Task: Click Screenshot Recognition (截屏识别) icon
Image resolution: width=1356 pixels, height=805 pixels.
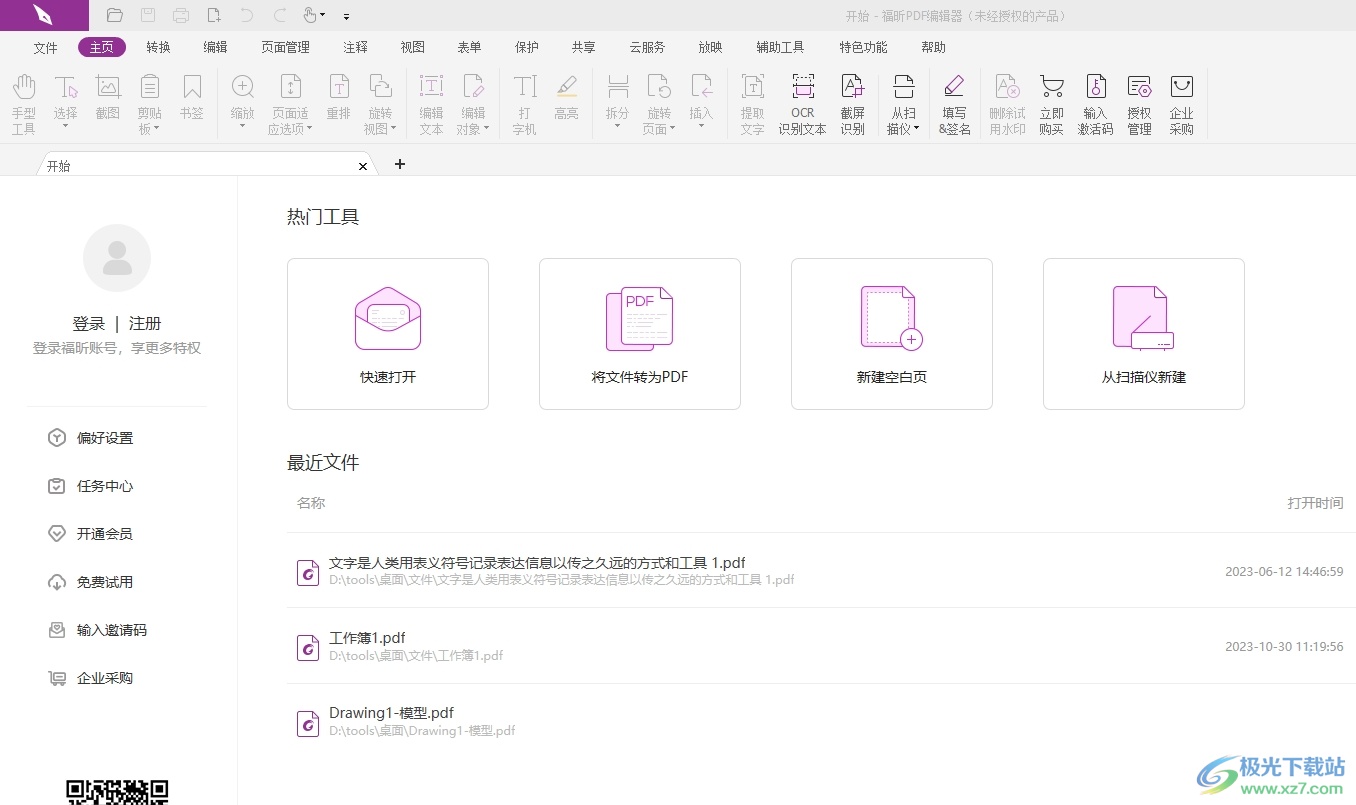Action: [853, 86]
